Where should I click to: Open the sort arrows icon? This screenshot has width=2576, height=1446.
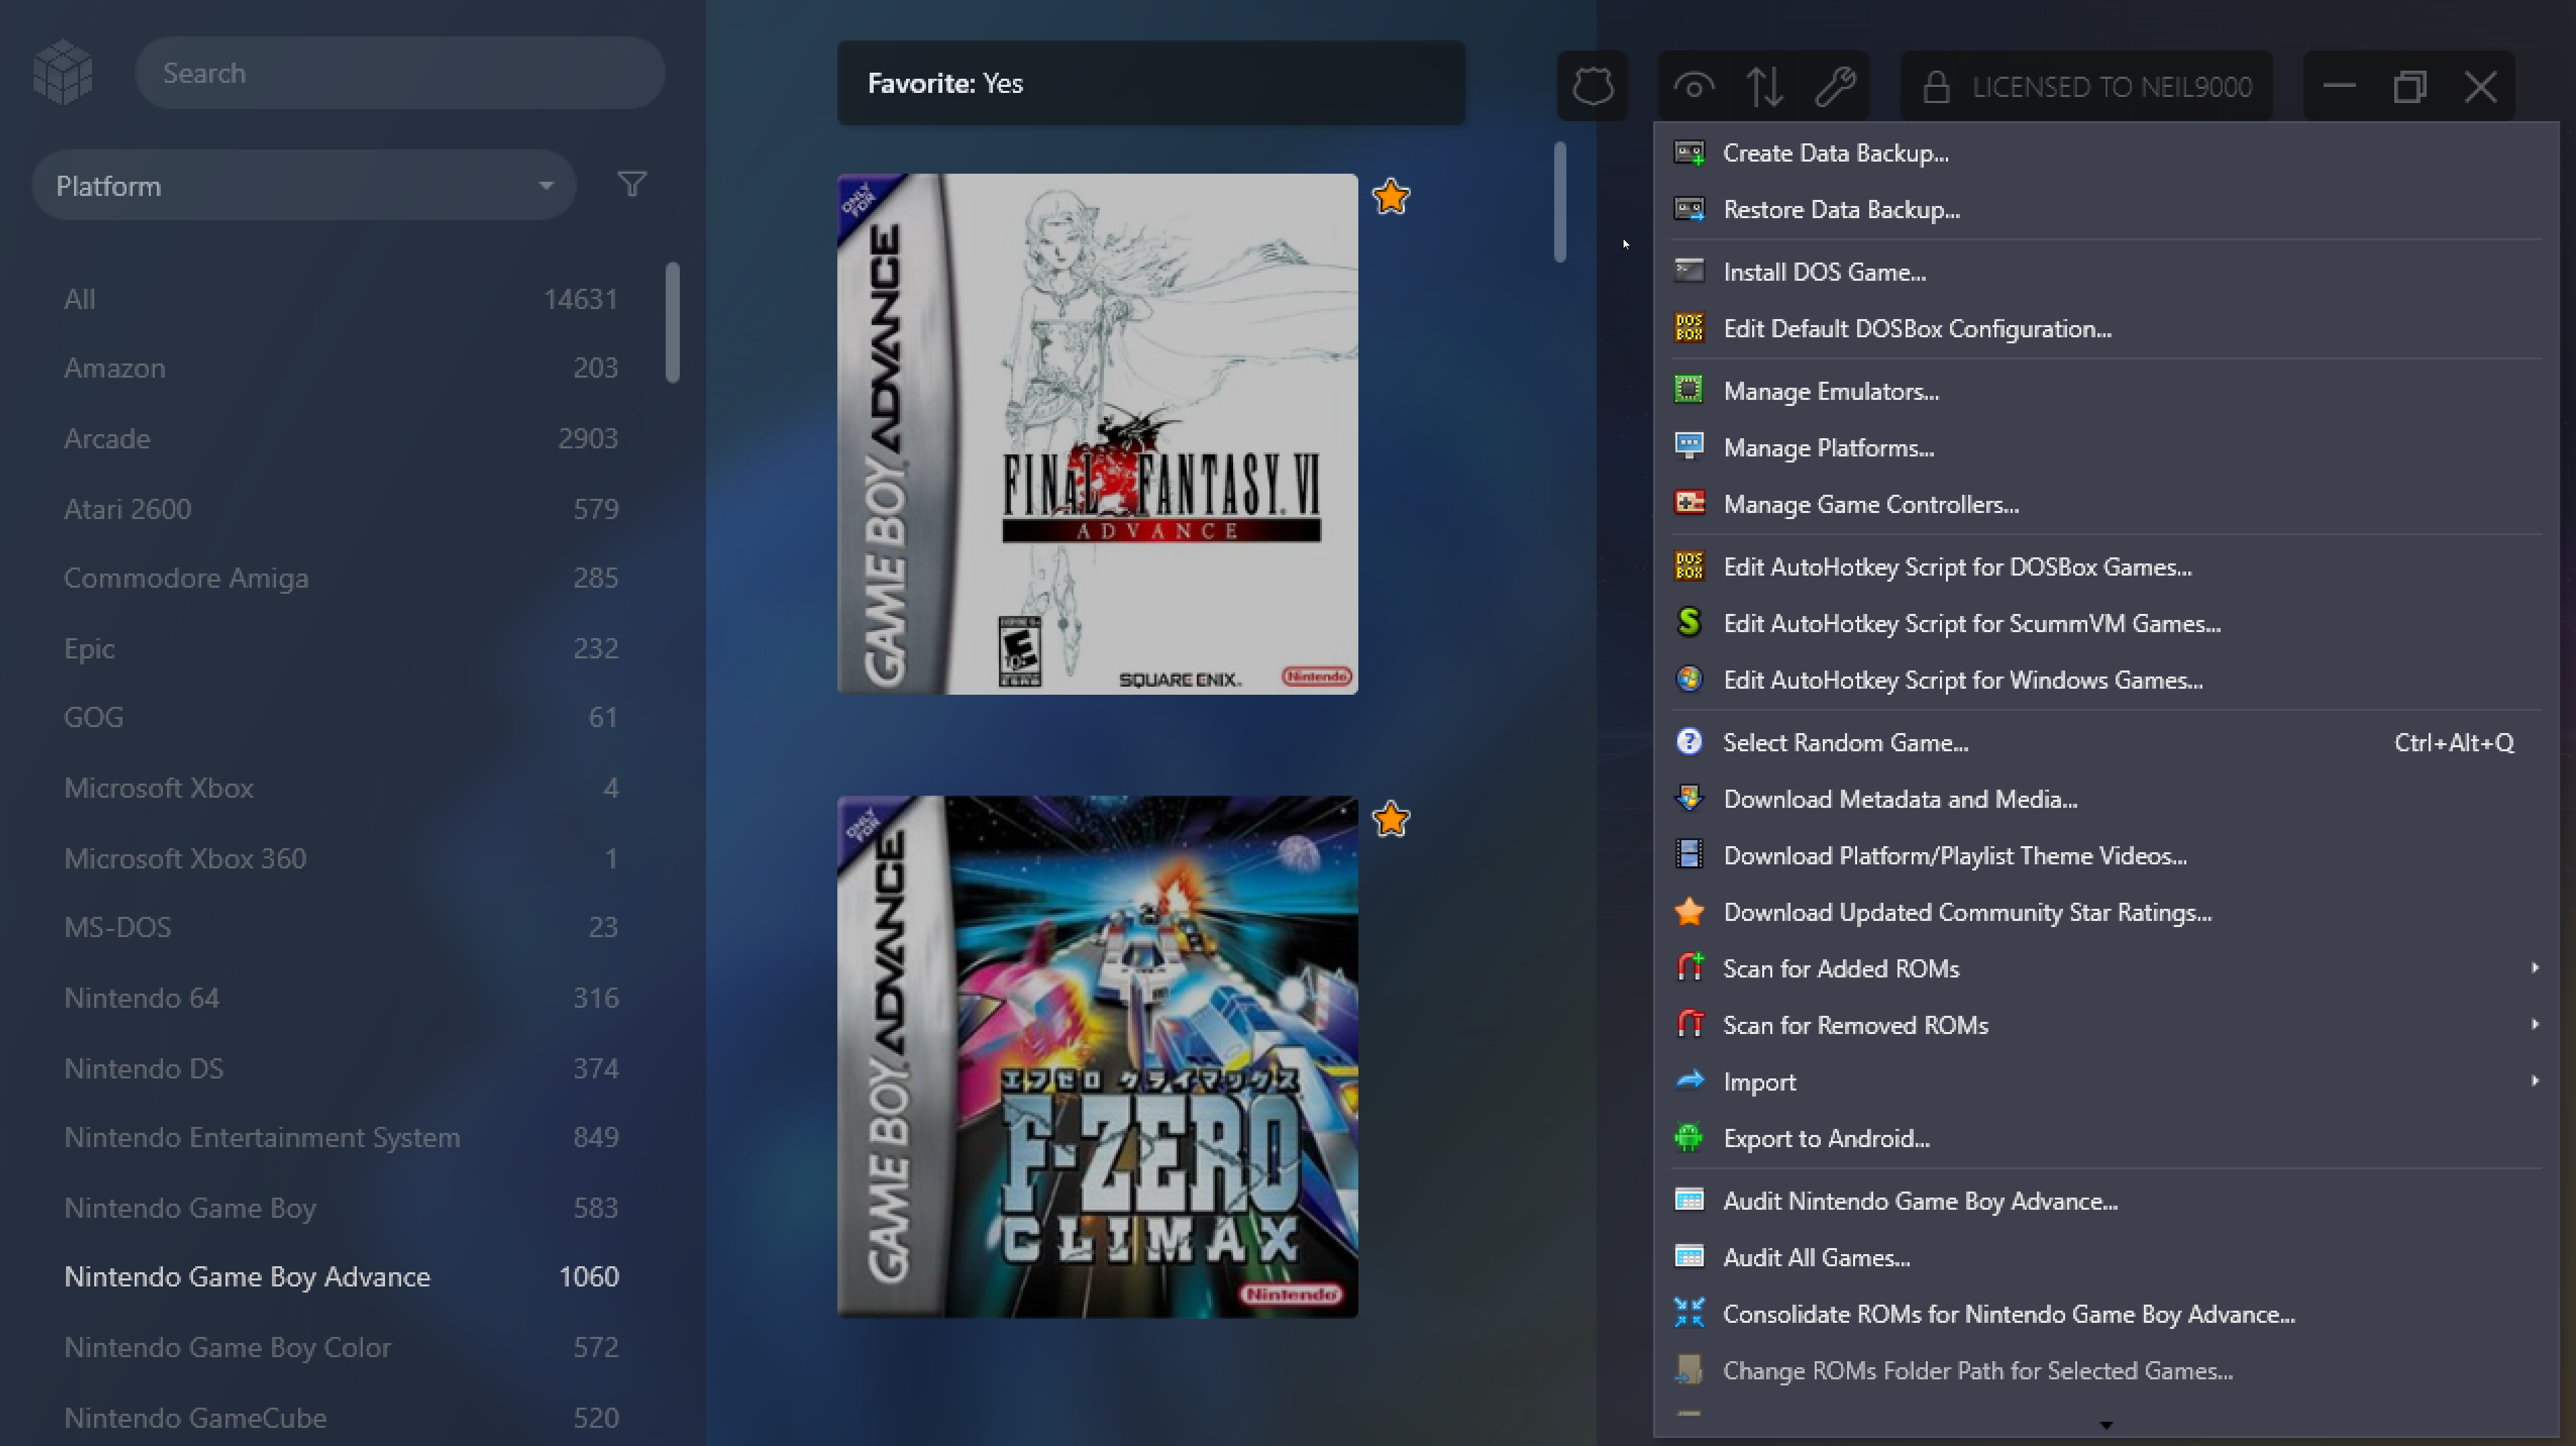coord(1764,87)
